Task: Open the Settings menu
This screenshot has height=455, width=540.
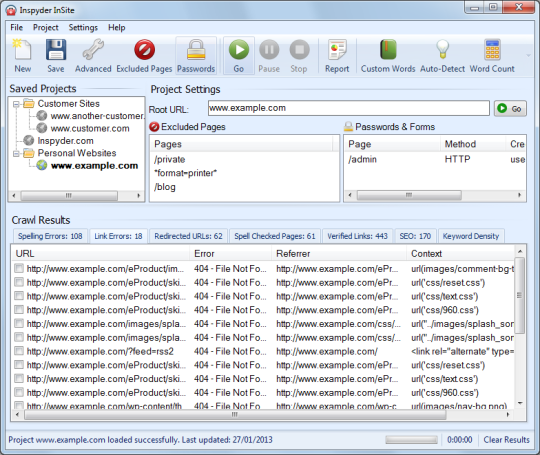Action: click(x=83, y=28)
